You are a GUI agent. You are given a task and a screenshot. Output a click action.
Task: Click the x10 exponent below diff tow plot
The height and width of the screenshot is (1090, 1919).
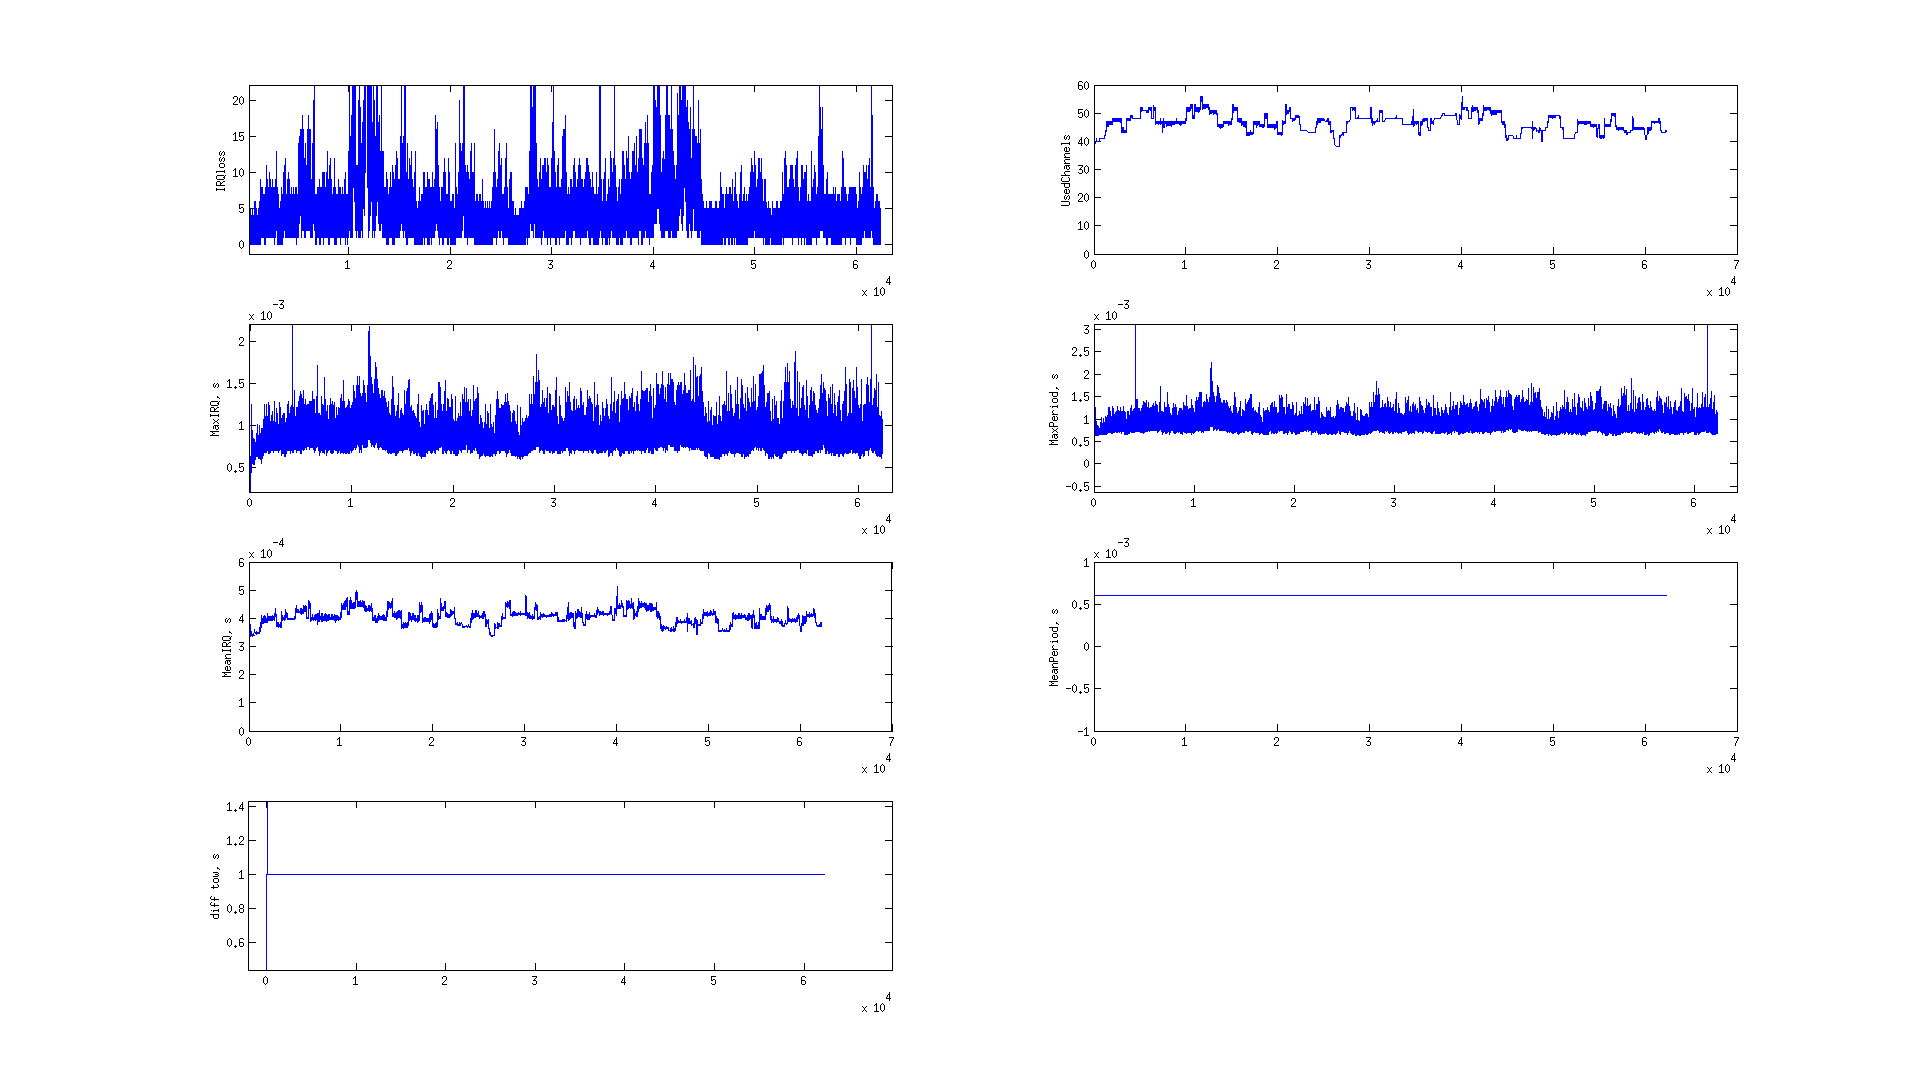(873, 1008)
